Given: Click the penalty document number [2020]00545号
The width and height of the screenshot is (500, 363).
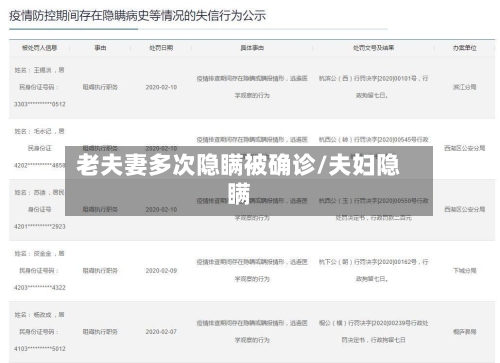Looking at the screenshot, I should pyautogui.click(x=396, y=140).
